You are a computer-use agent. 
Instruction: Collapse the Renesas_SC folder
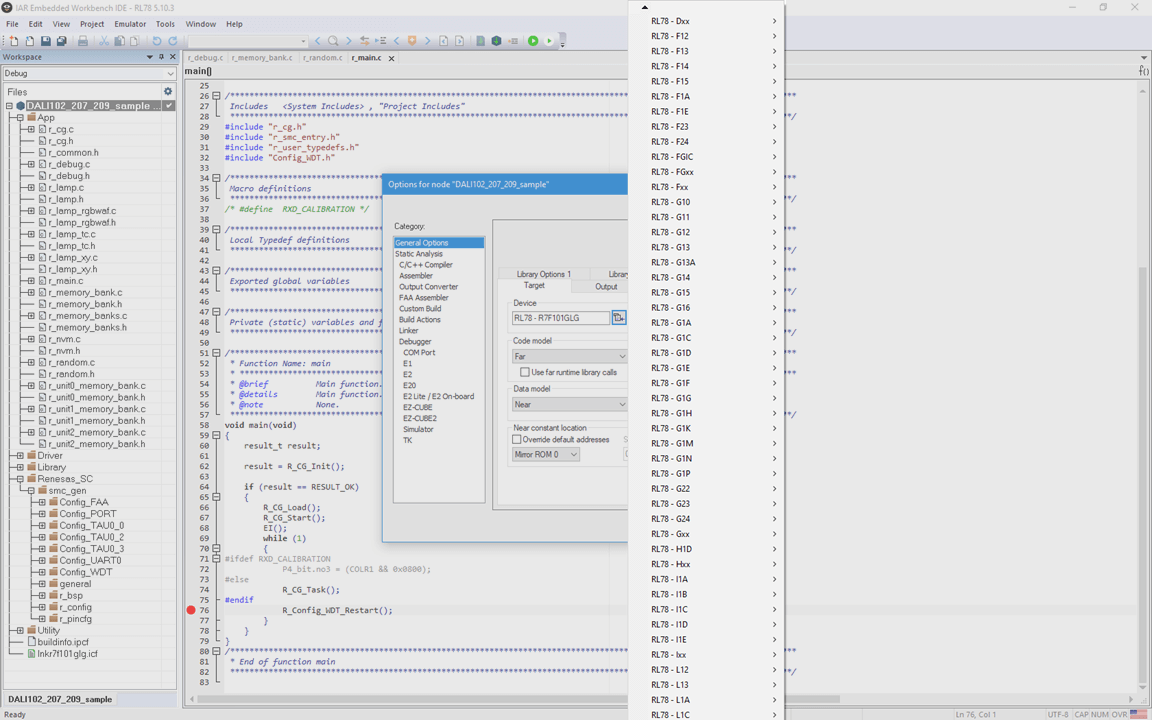[20, 479]
